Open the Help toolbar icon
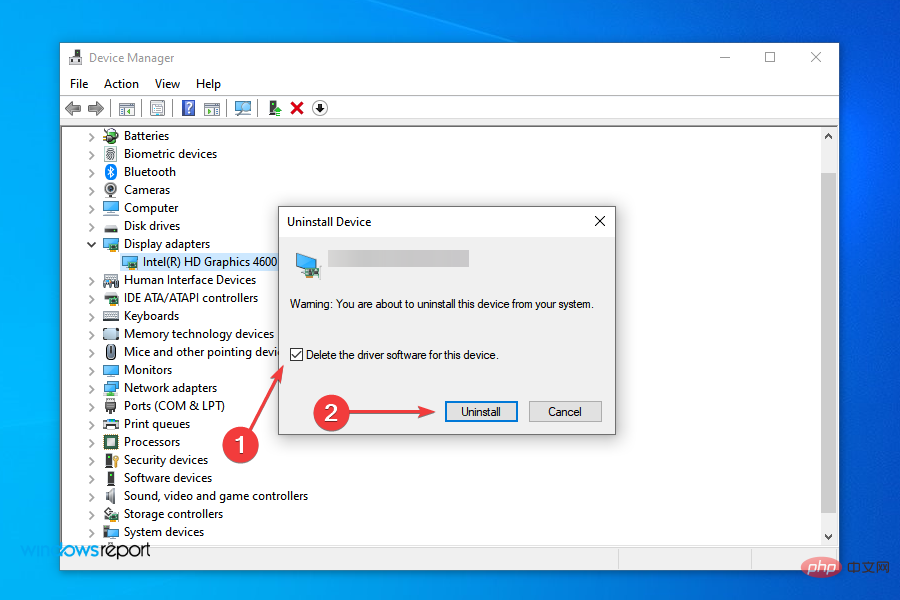The image size is (900, 600). pos(188,108)
